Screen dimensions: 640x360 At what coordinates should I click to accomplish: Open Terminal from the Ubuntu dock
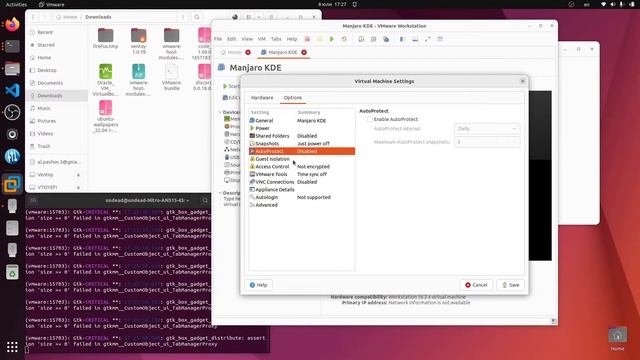12,46
